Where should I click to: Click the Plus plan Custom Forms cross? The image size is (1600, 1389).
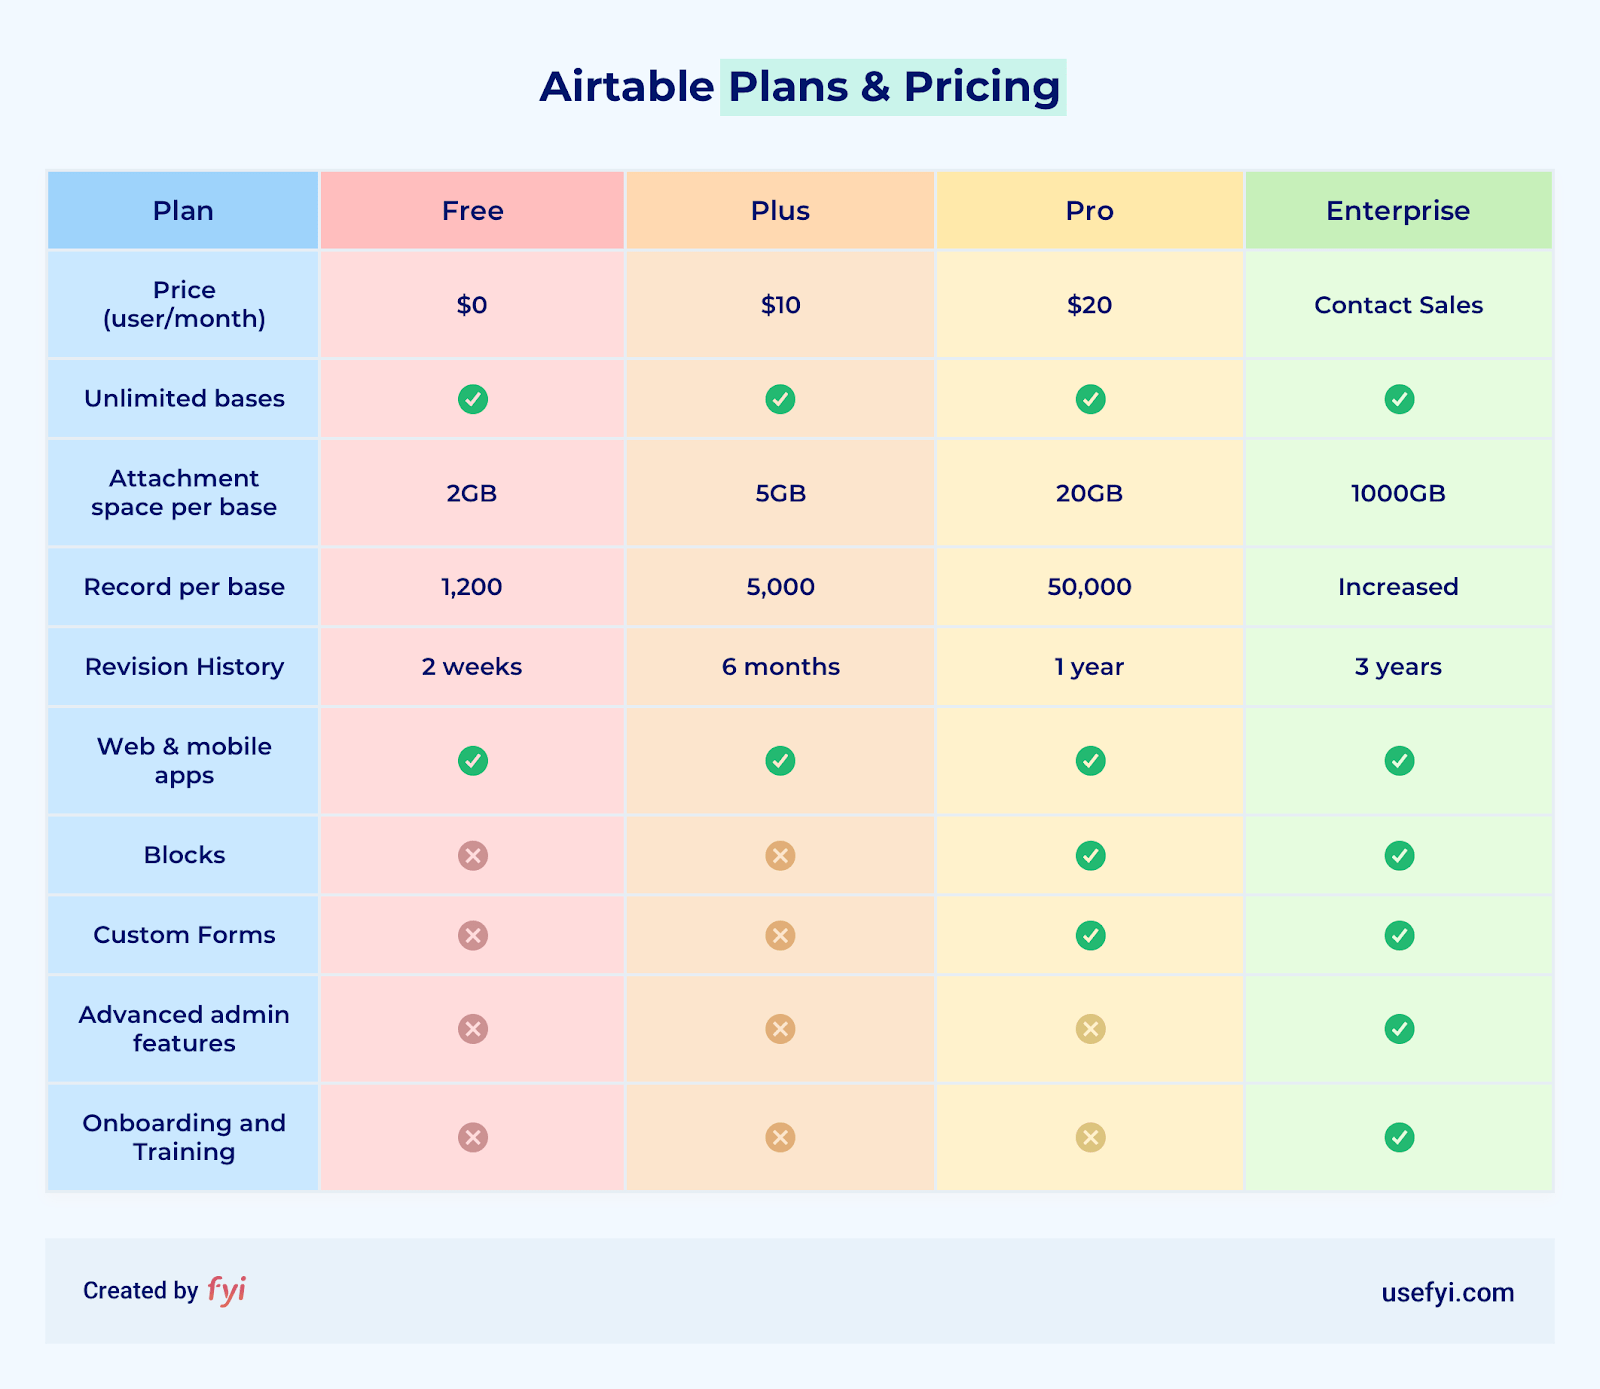click(780, 936)
